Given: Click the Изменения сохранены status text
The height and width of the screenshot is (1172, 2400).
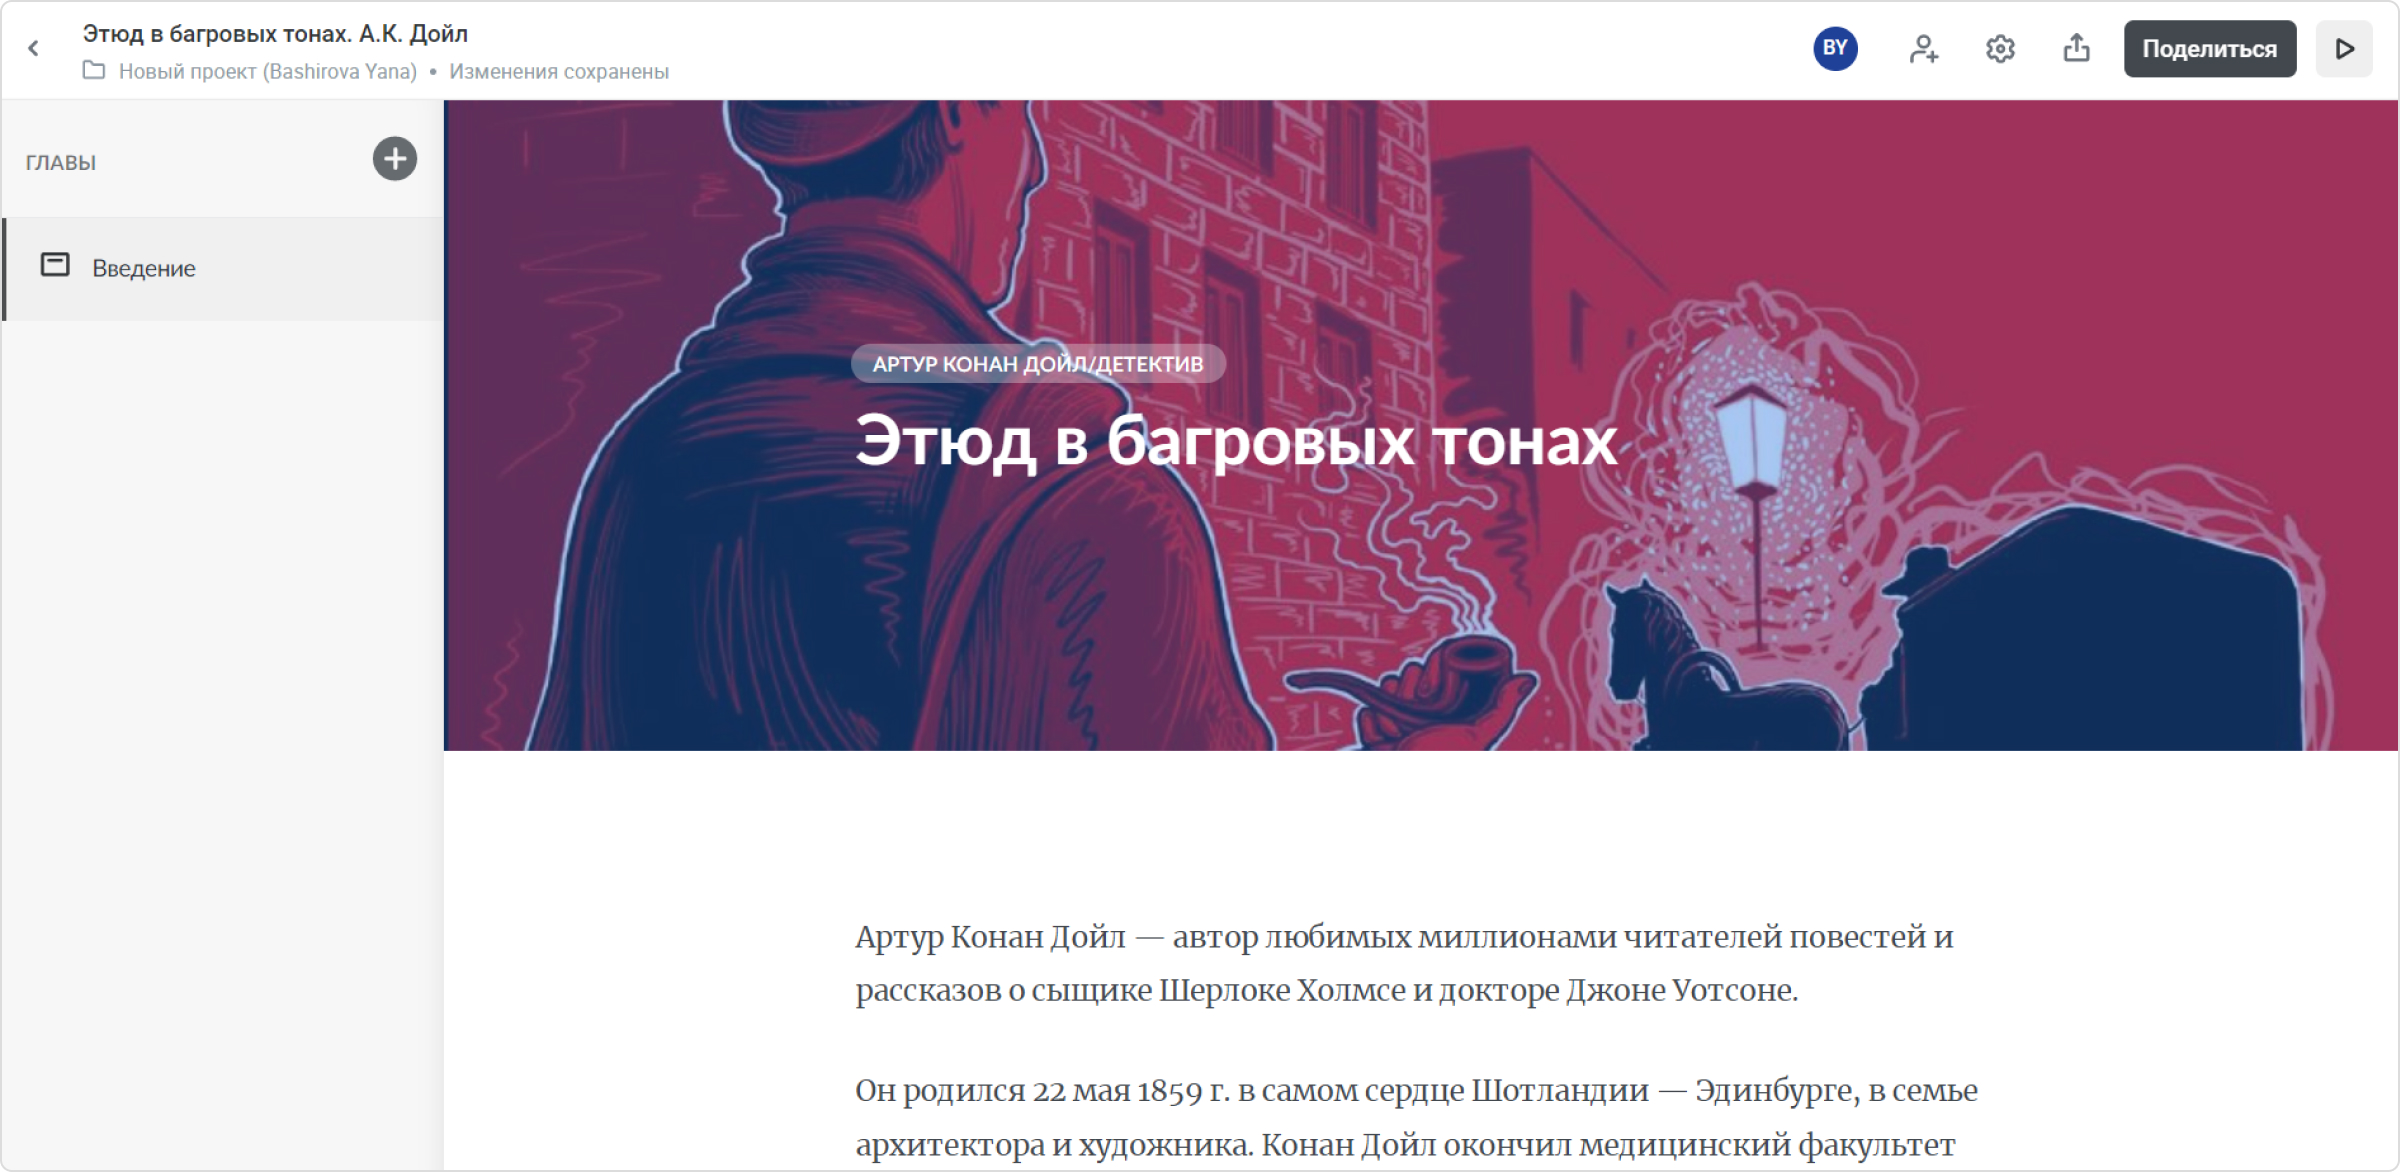Looking at the screenshot, I should [x=559, y=72].
